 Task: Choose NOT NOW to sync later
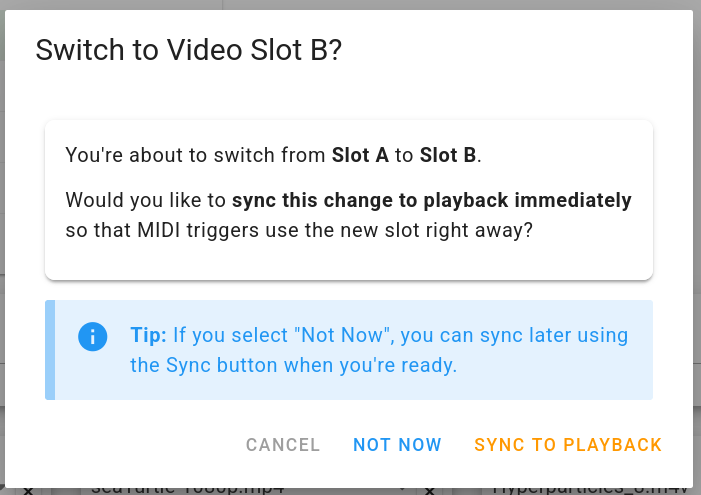click(x=397, y=445)
